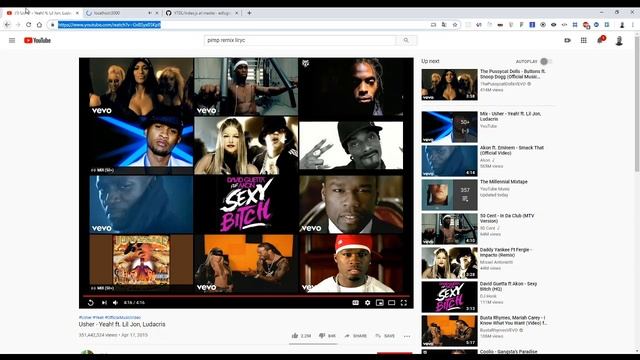Open the more actions ellipsis menu
The height and width of the screenshot is (360, 640).
407,336
